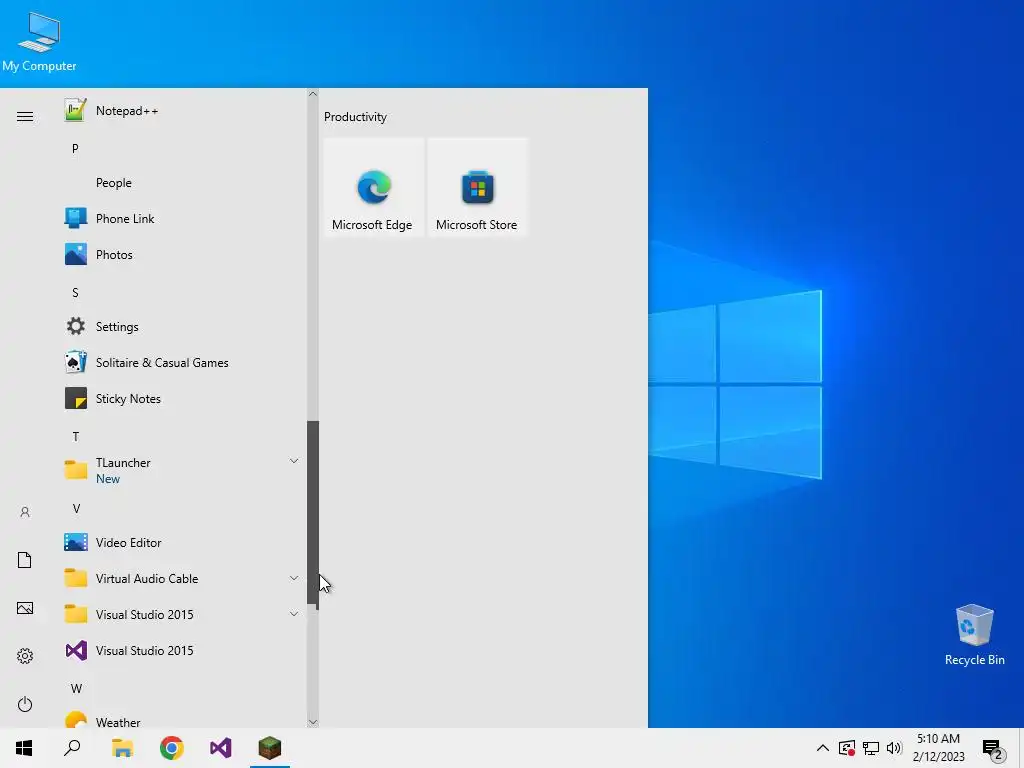Open Settings gear in Start sidebar
Image resolution: width=1024 pixels, height=768 pixels.
tap(25, 656)
